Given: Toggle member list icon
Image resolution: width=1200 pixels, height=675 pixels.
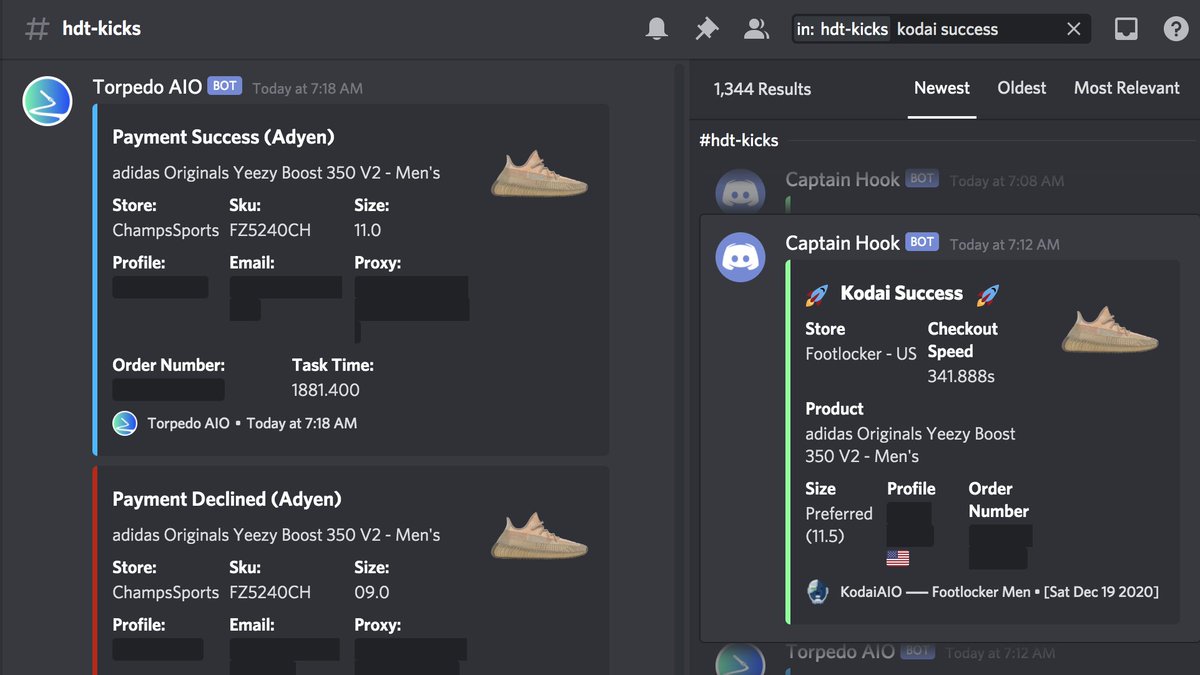Looking at the screenshot, I should point(756,29).
